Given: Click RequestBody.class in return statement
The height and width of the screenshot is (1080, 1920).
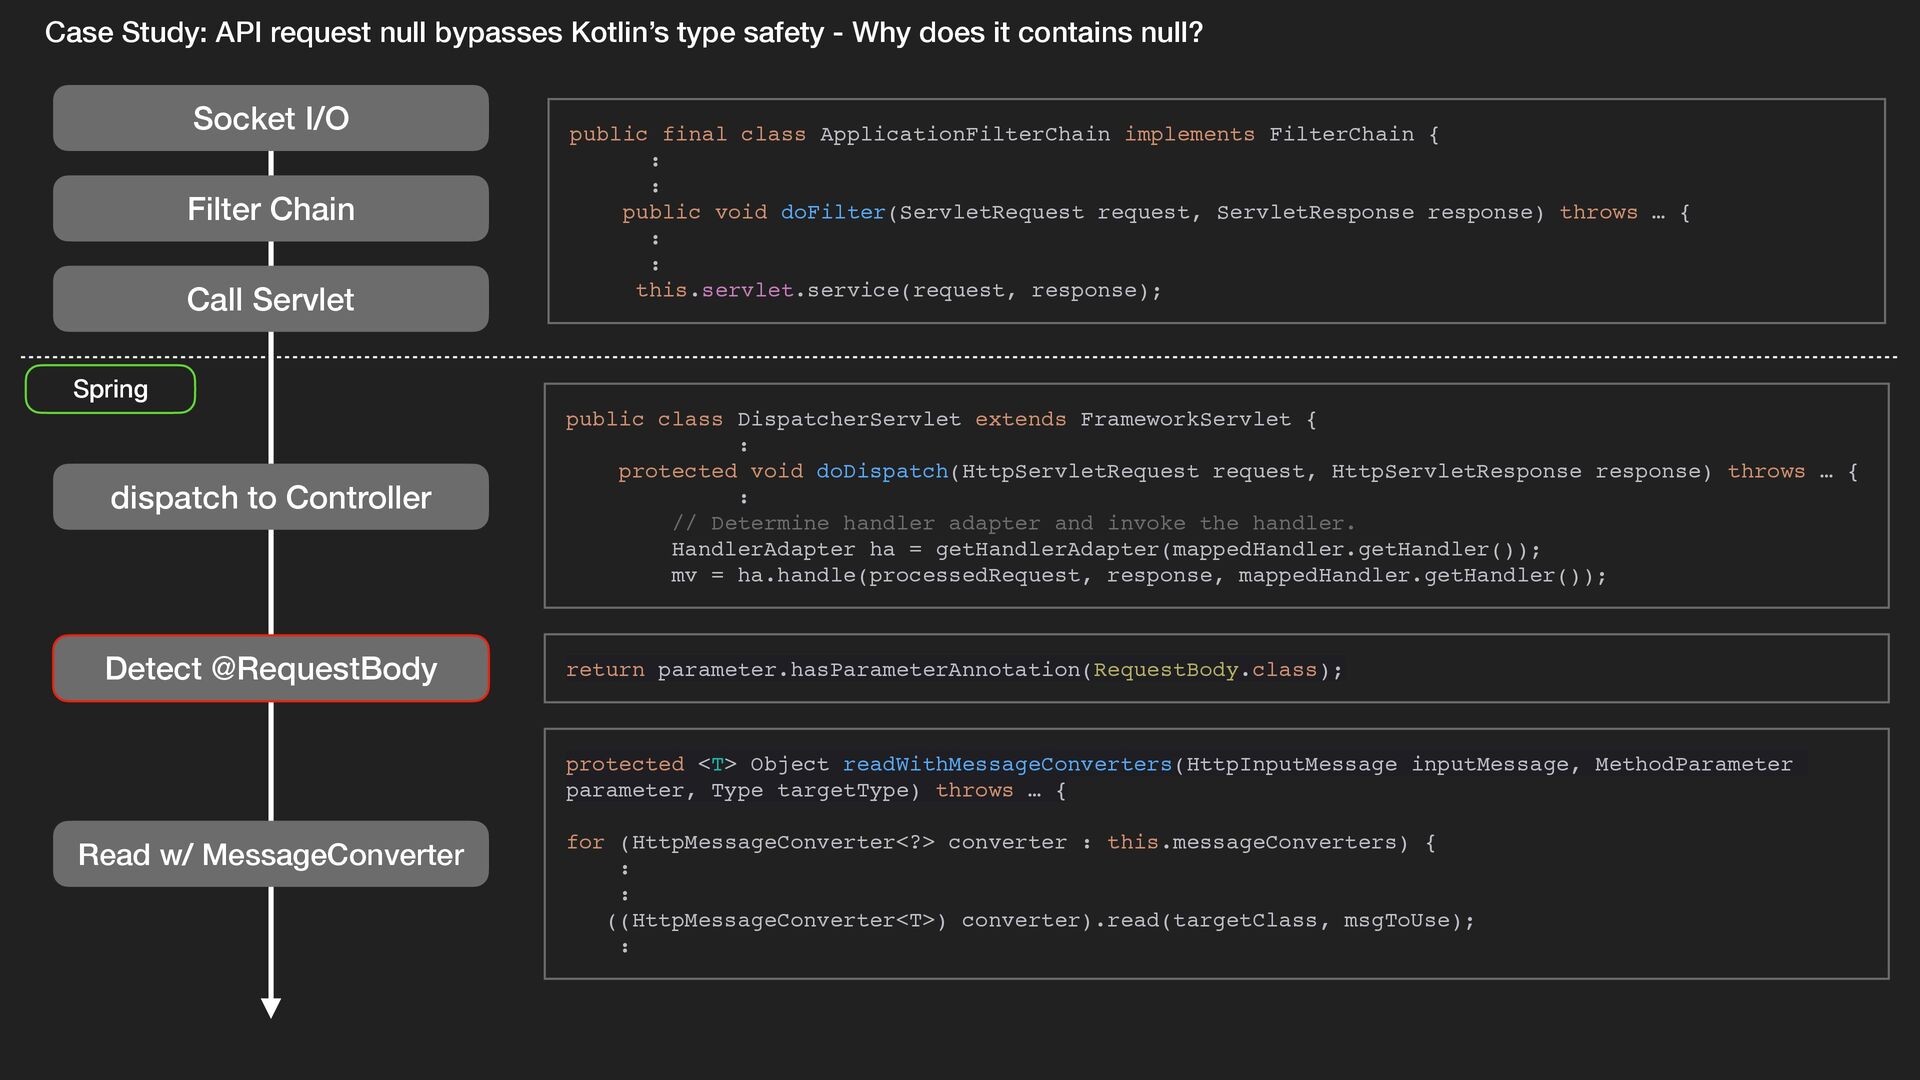Looking at the screenshot, I should click(x=1204, y=670).
